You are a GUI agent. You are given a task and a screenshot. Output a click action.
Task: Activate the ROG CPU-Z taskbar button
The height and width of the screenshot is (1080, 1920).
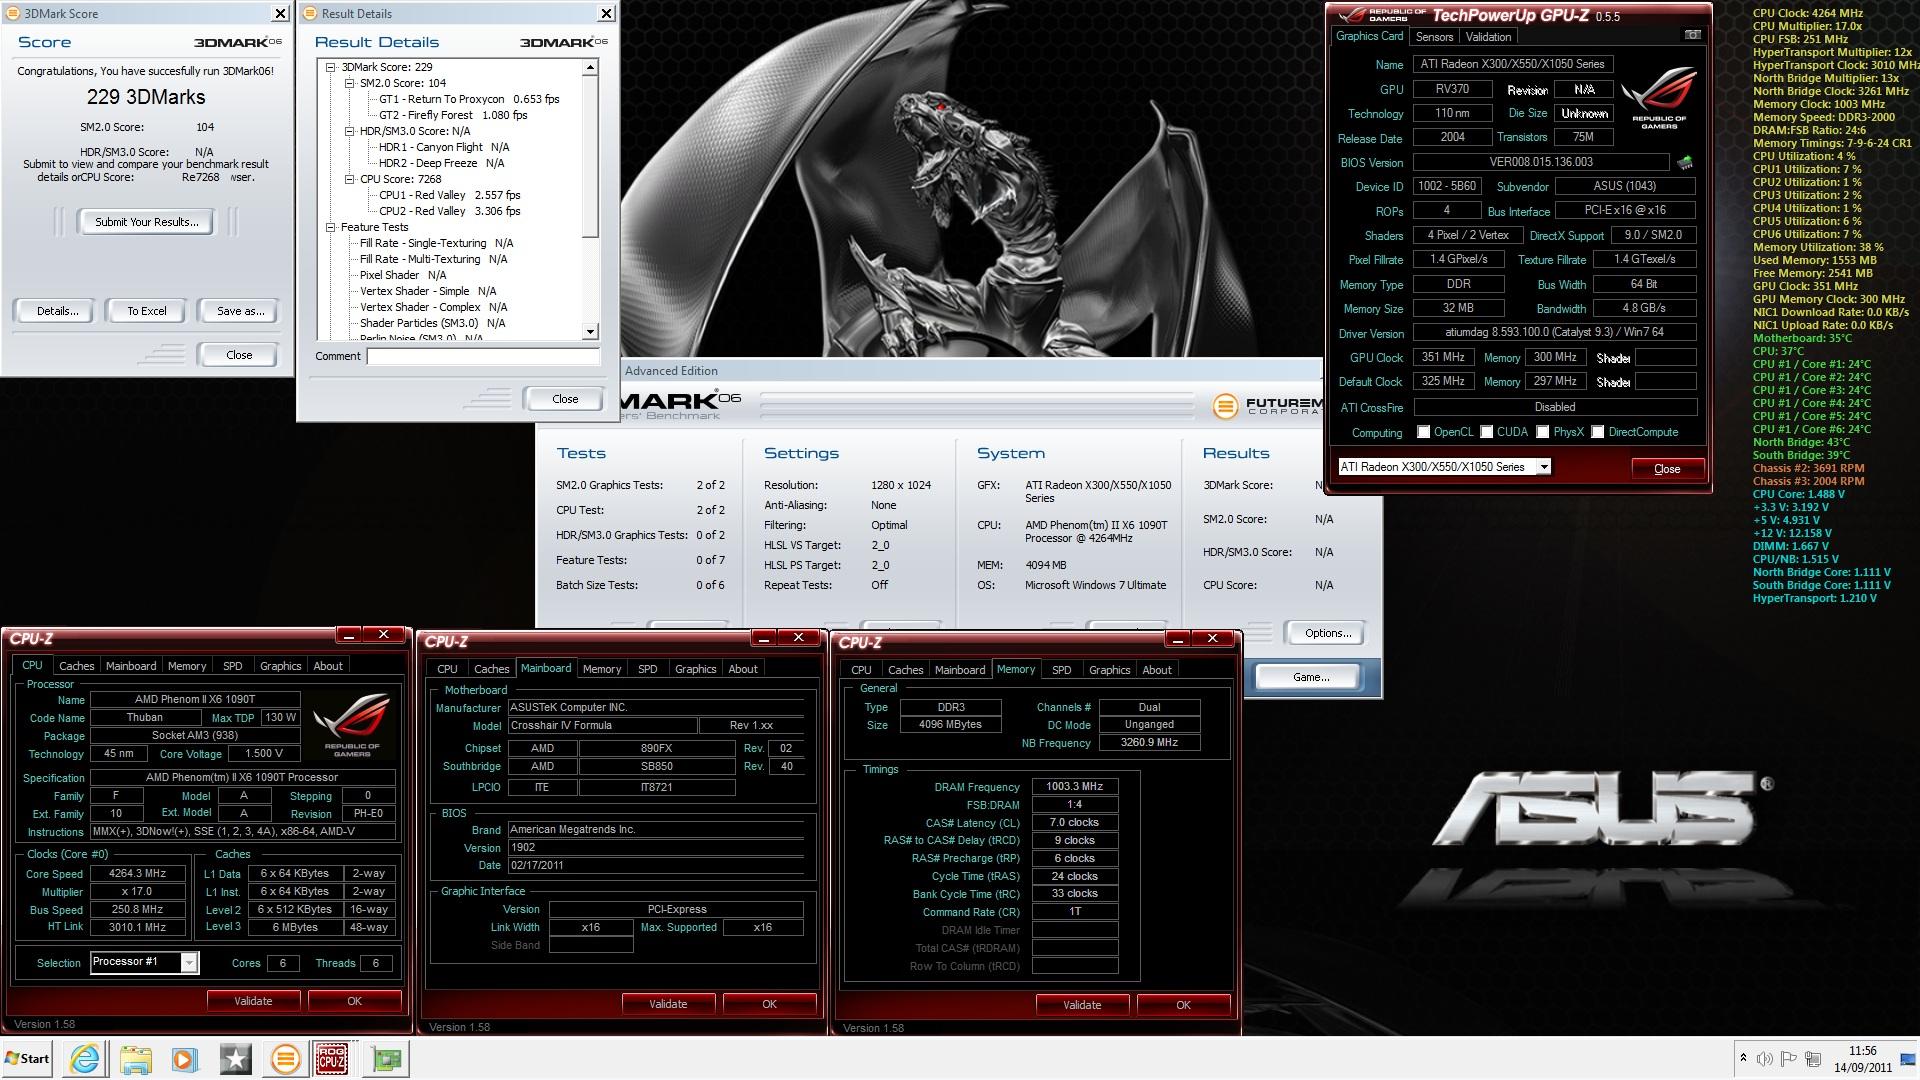click(331, 1059)
